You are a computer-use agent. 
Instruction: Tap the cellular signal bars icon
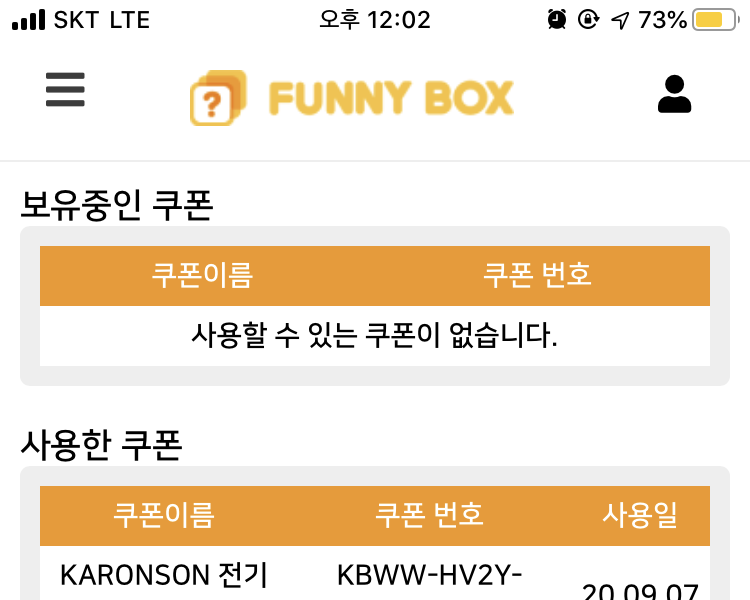click(28, 20)
